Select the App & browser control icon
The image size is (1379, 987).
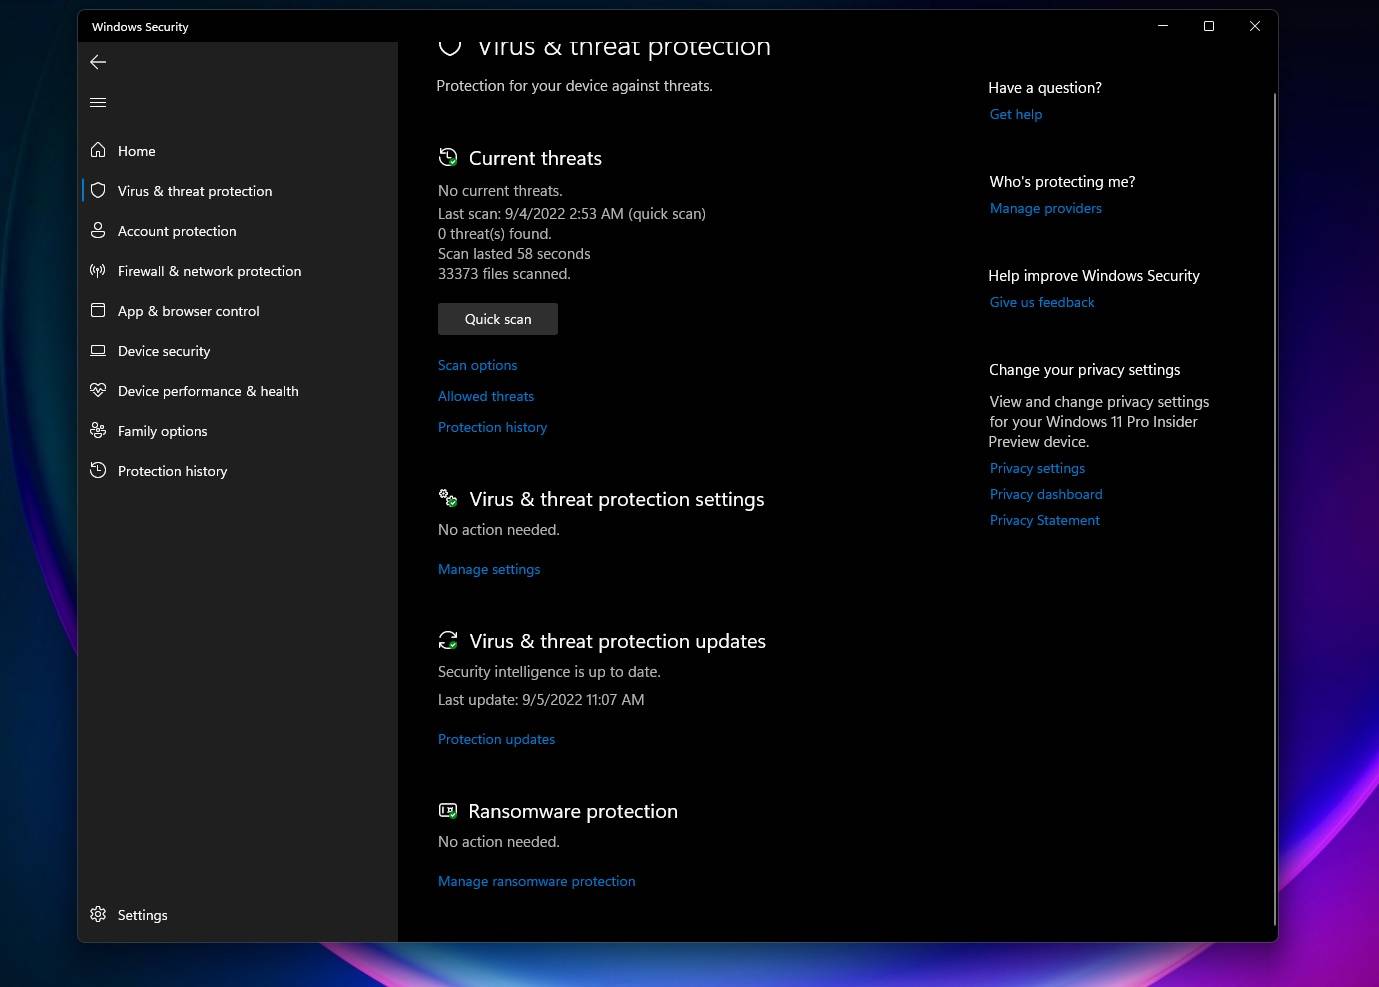point(98,311)
